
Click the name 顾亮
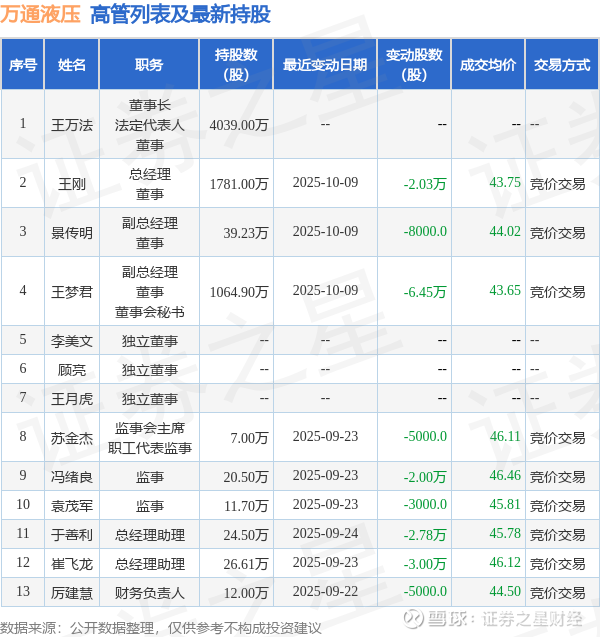(x=72, y=370)
